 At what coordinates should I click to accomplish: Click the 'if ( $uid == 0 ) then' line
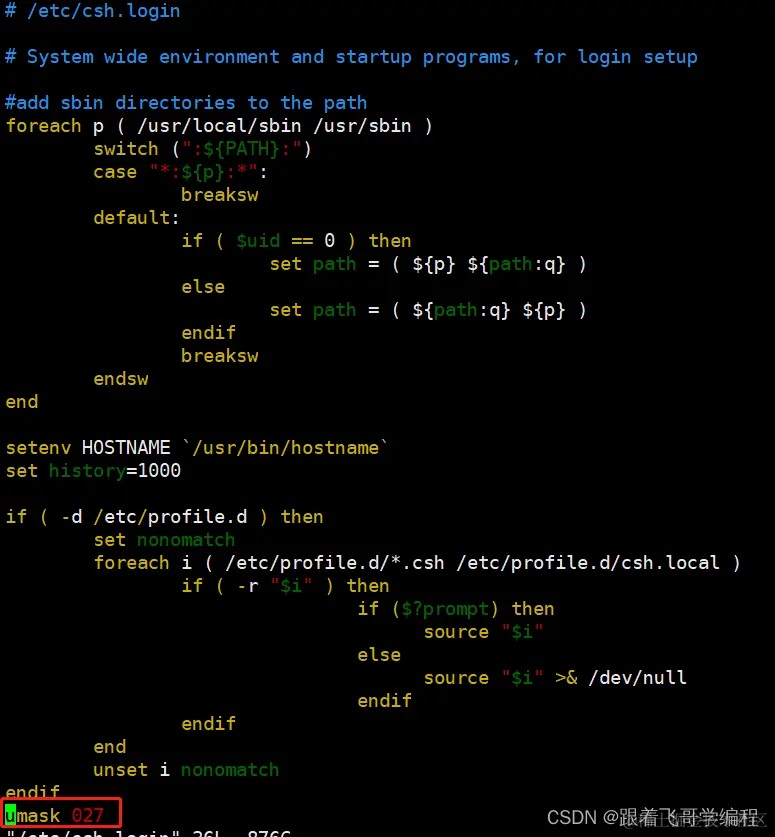coord(296,241)
